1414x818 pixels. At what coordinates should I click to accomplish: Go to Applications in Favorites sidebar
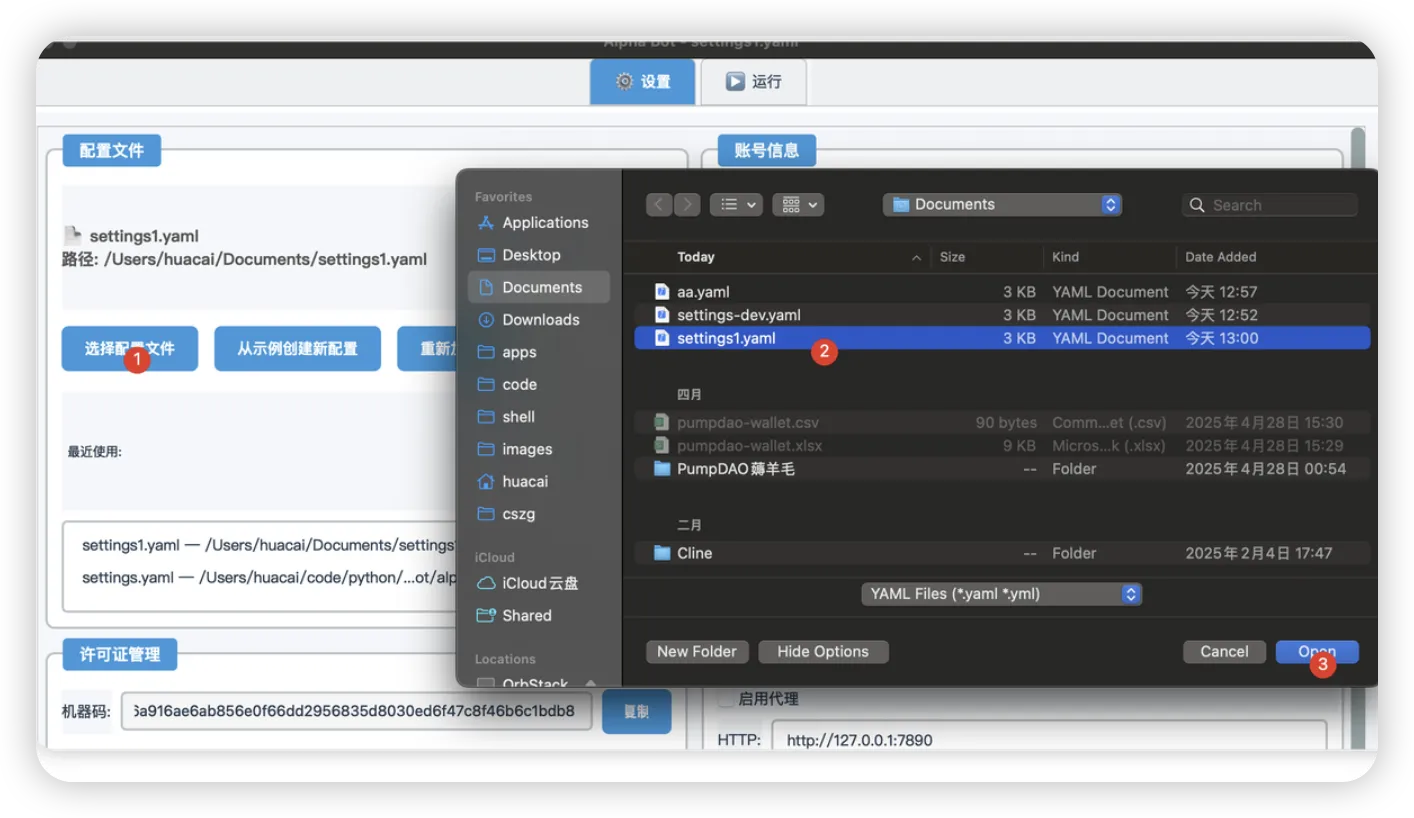click(x=544, y=223)
